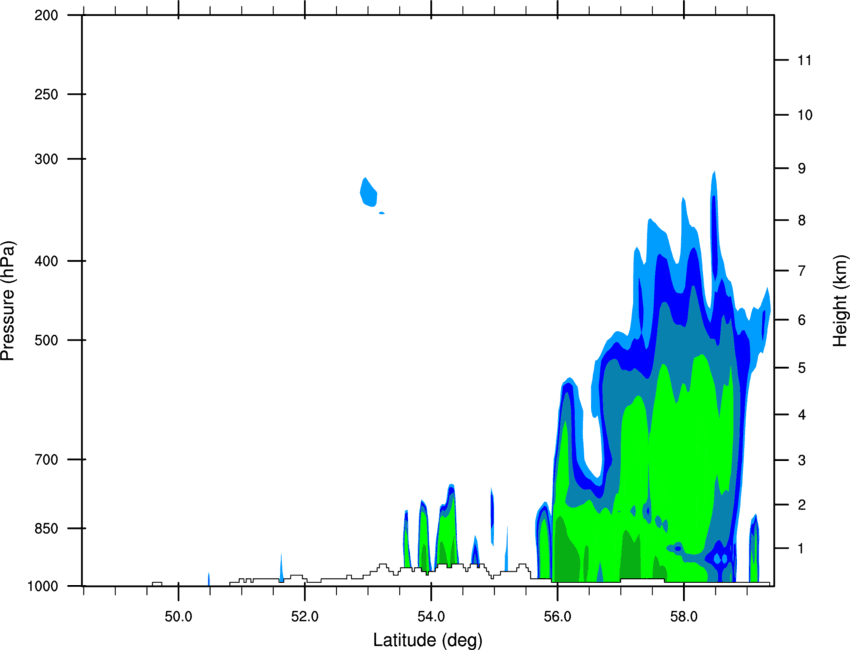Select the 1000 pressure tick label
This screenshot has height=650, width=850.
pyautogui.click(x=42, y=586)
